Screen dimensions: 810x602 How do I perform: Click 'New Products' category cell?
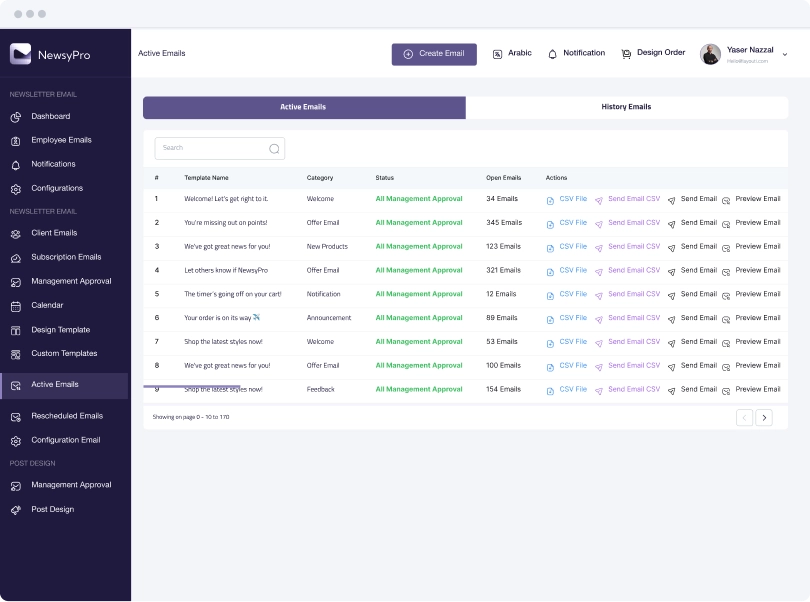327,246
